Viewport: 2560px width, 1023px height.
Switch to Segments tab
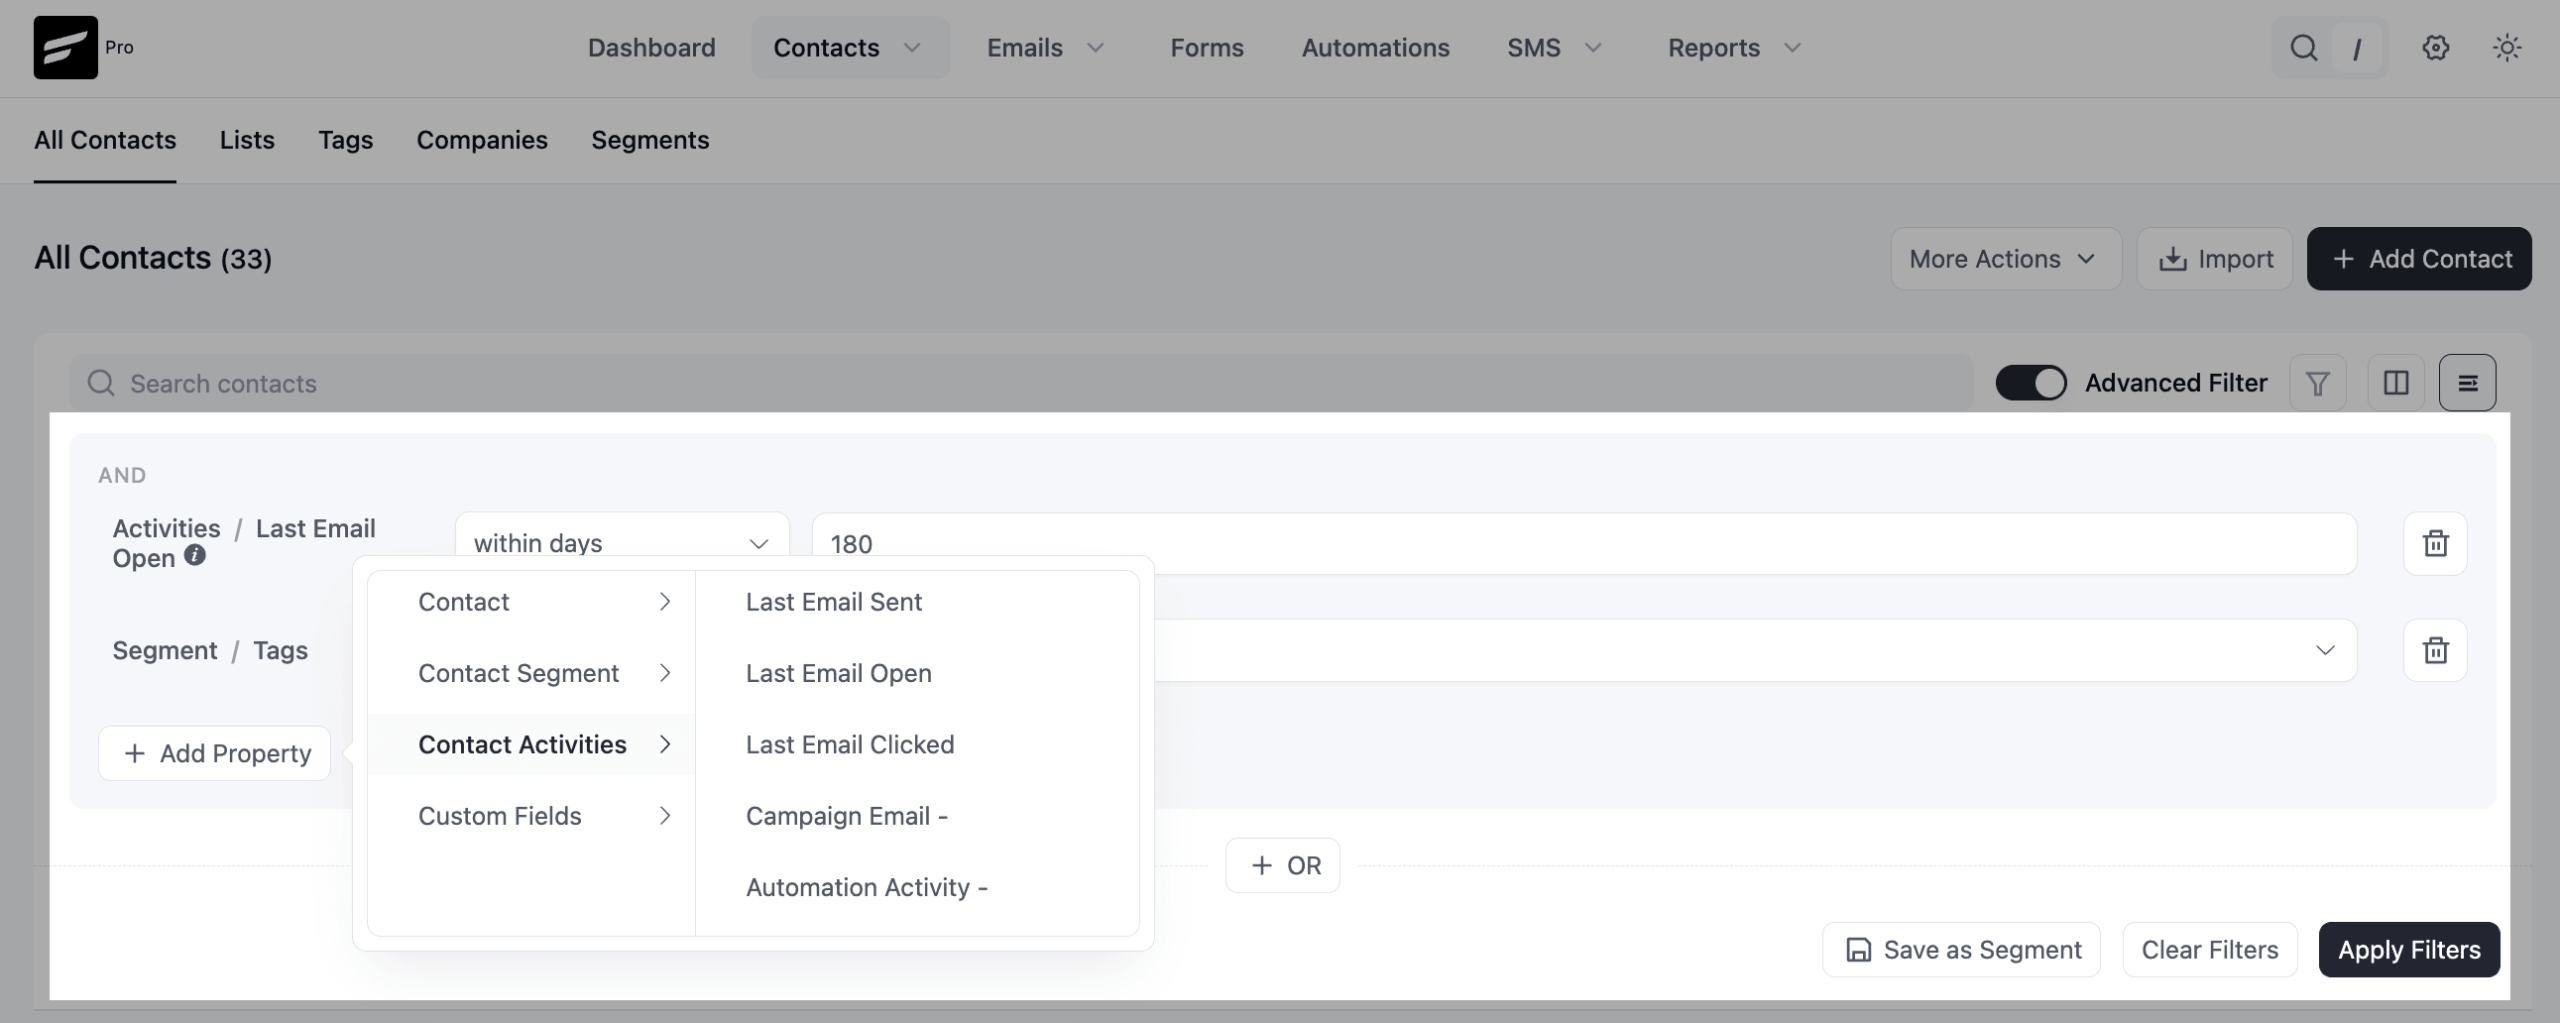[x=650, y=140]
